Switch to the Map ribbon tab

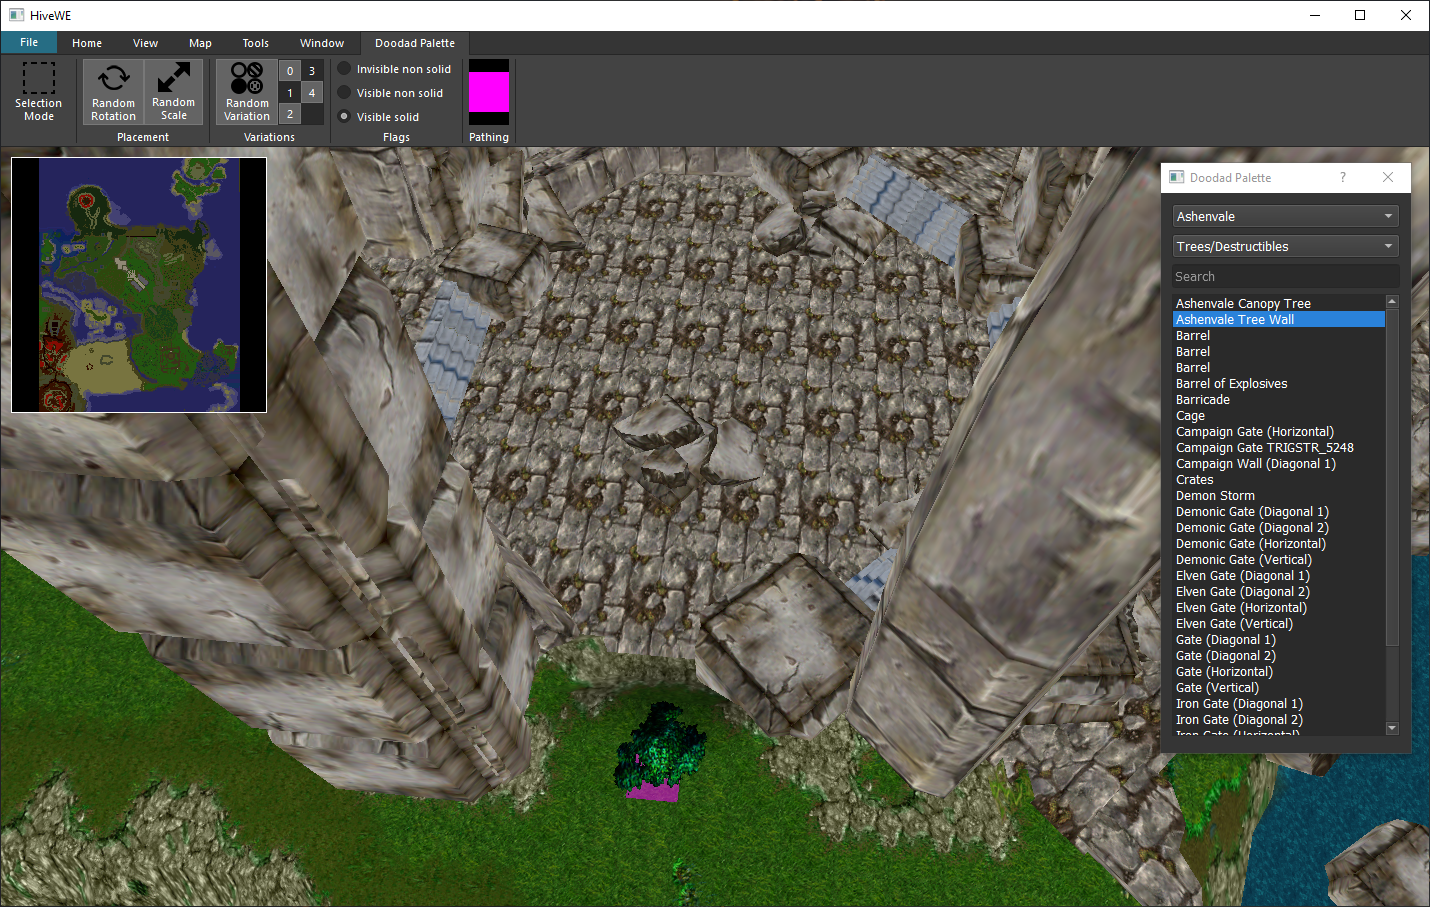tap(200, 43)
